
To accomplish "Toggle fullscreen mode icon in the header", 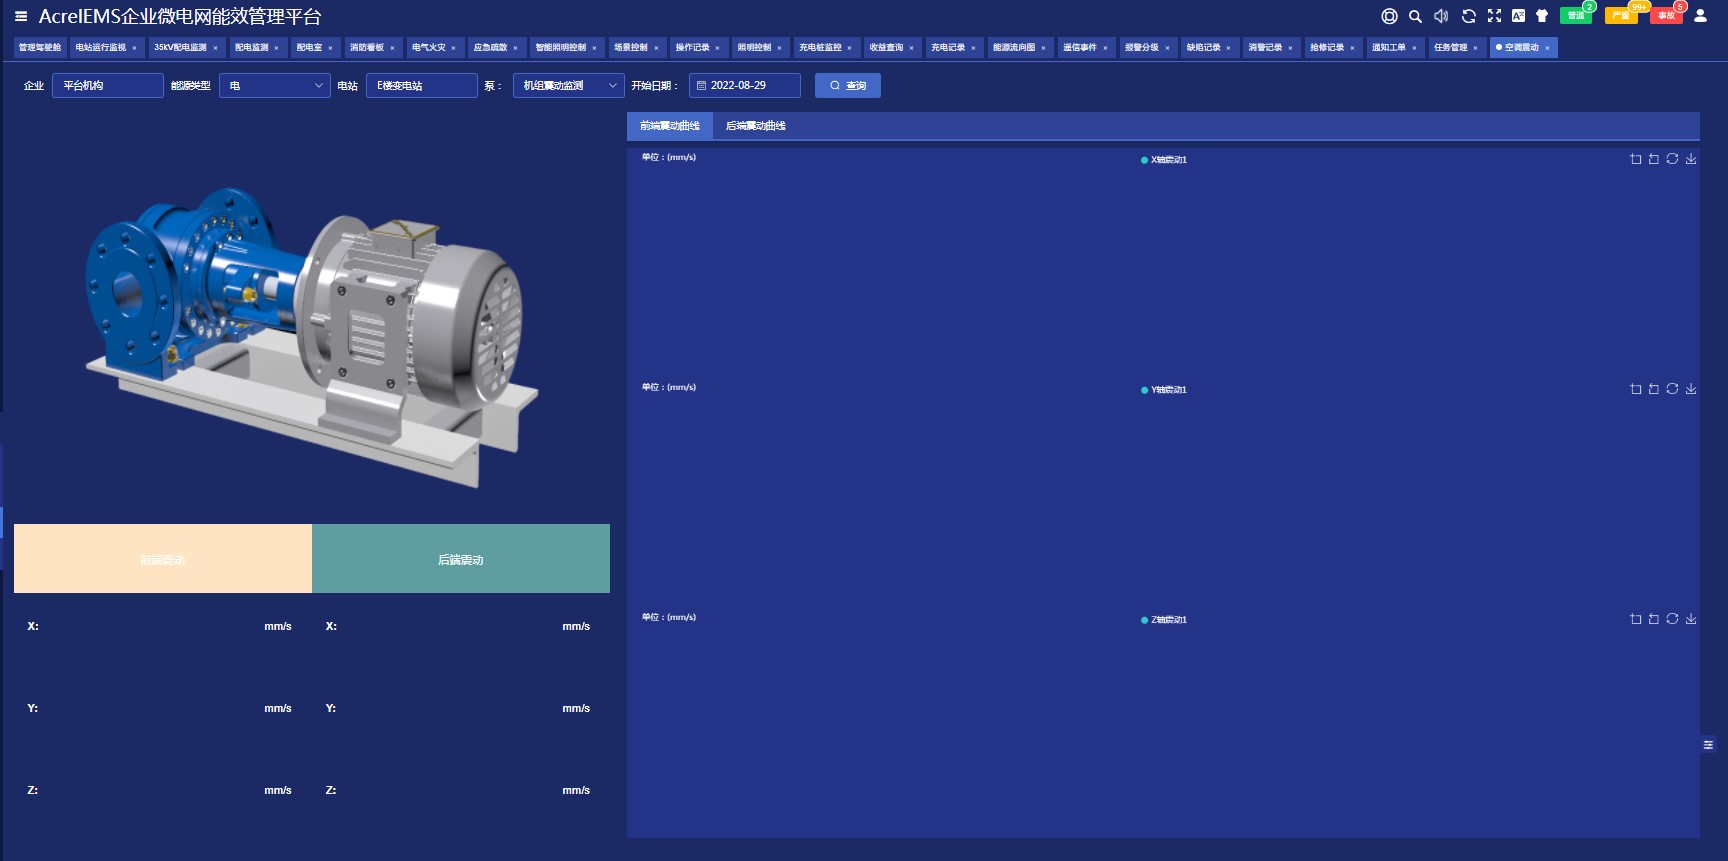I will point(1494,16).
